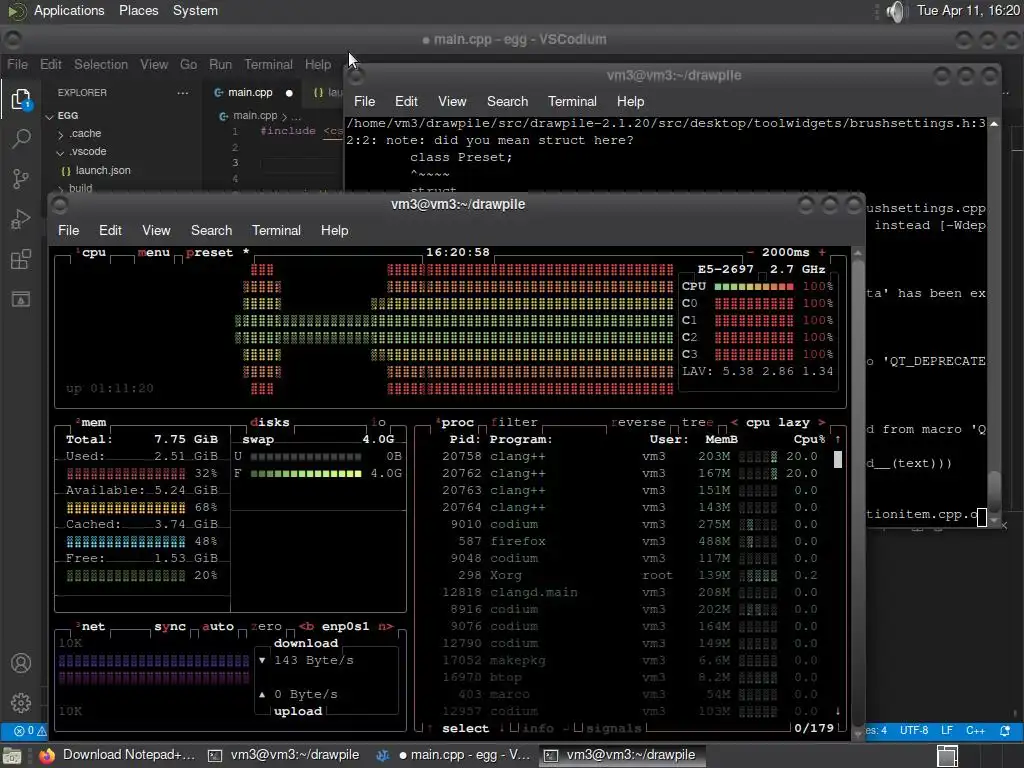Switch to Download Notepad++ taskbar window
The width and height of the screenshot is (1024, 768).
pyautogui.click(x=118, y=755)
